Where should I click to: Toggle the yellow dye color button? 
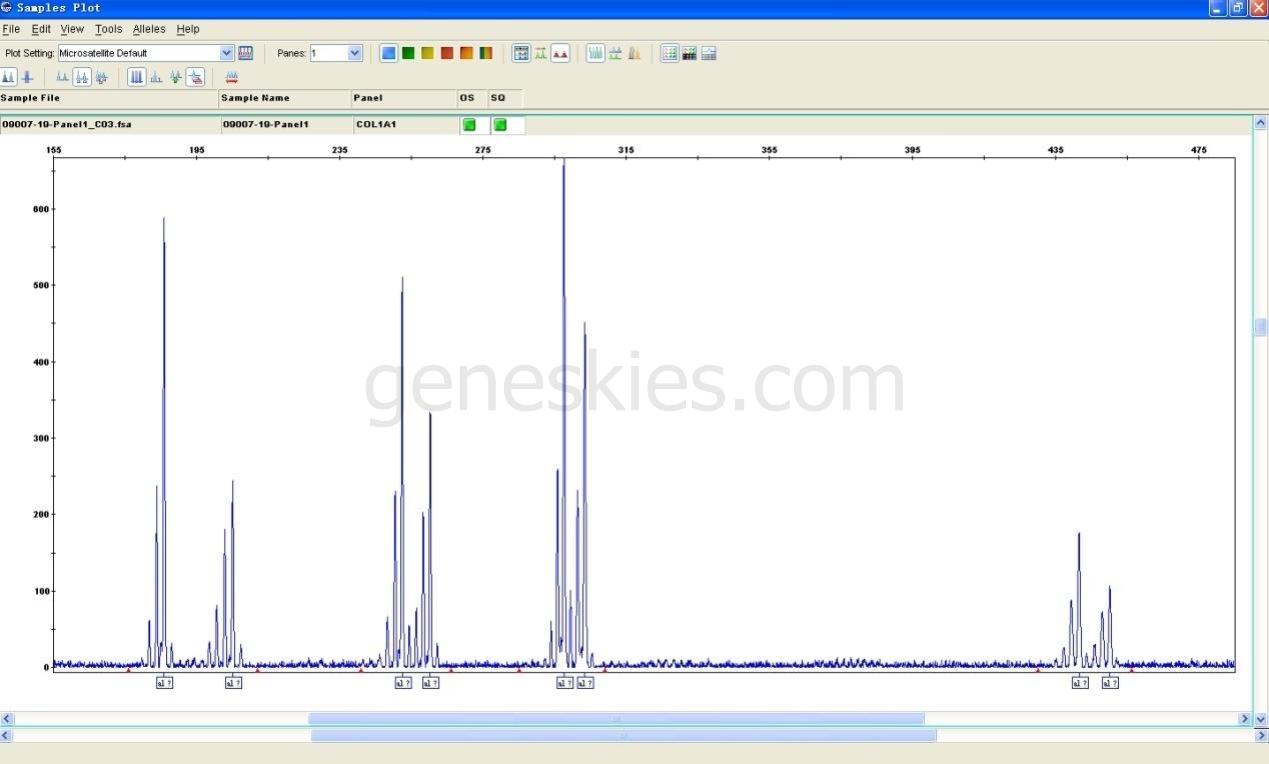pyautogui.click(x=427, y=53)
